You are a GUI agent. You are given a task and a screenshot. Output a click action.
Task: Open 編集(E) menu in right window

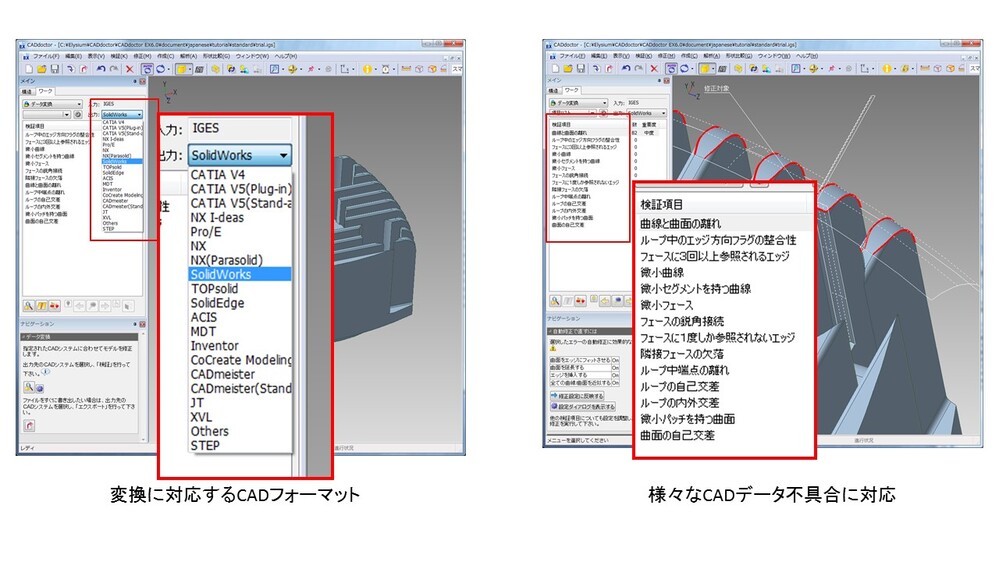click(x=599, y=56)
